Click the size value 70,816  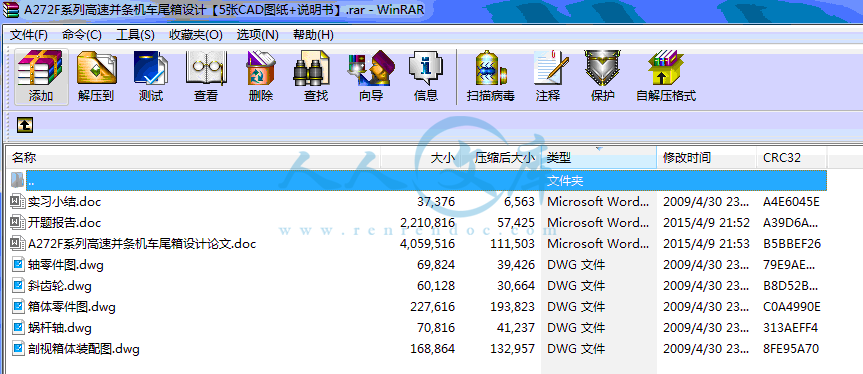pyautogui.click(x=436, y=328)
